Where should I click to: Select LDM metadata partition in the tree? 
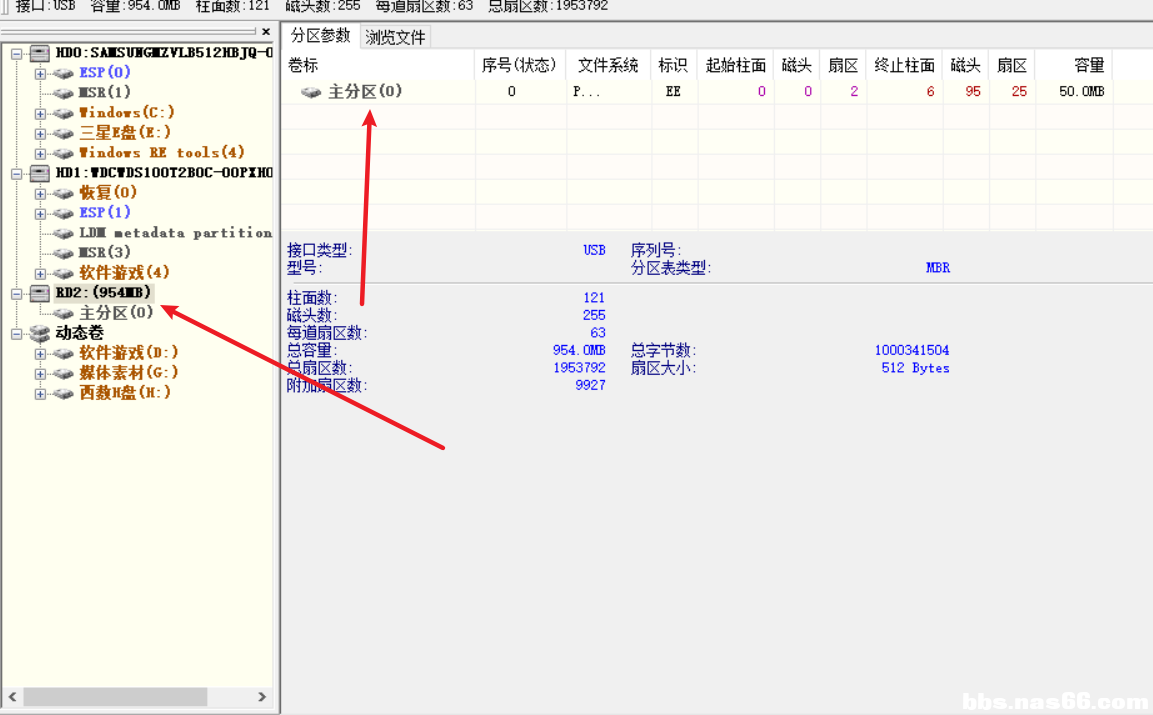tap(175, 233)
